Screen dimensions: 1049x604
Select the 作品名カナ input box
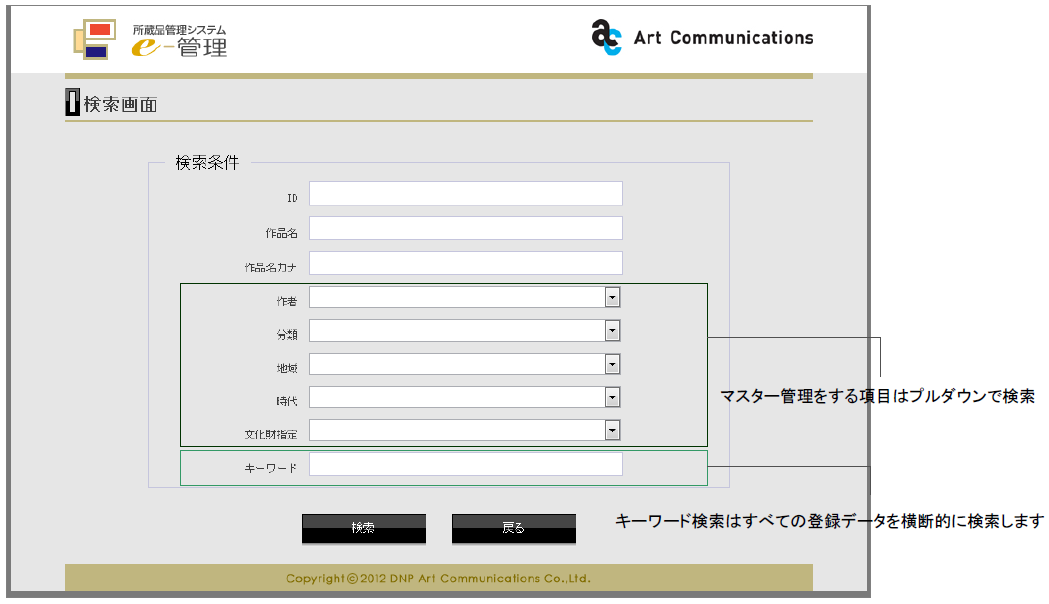465,263
